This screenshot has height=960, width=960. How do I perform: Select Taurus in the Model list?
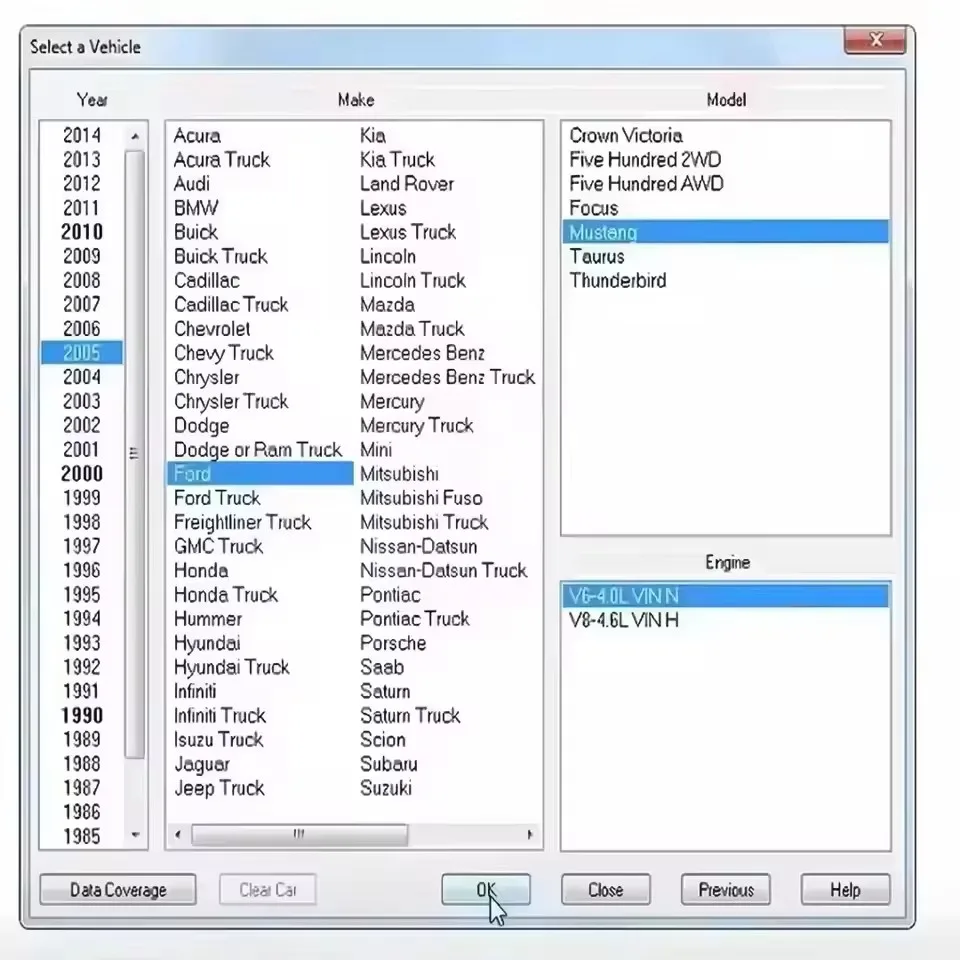pos(596,257)
